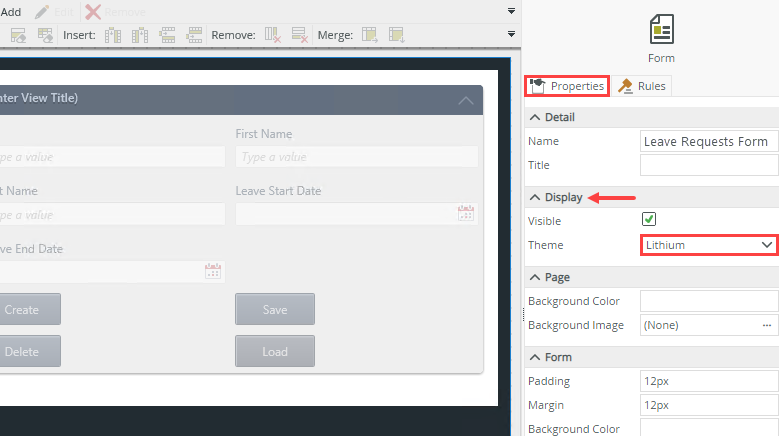Click the Save button
Viewport: 779px width, 436px height.
275,309
